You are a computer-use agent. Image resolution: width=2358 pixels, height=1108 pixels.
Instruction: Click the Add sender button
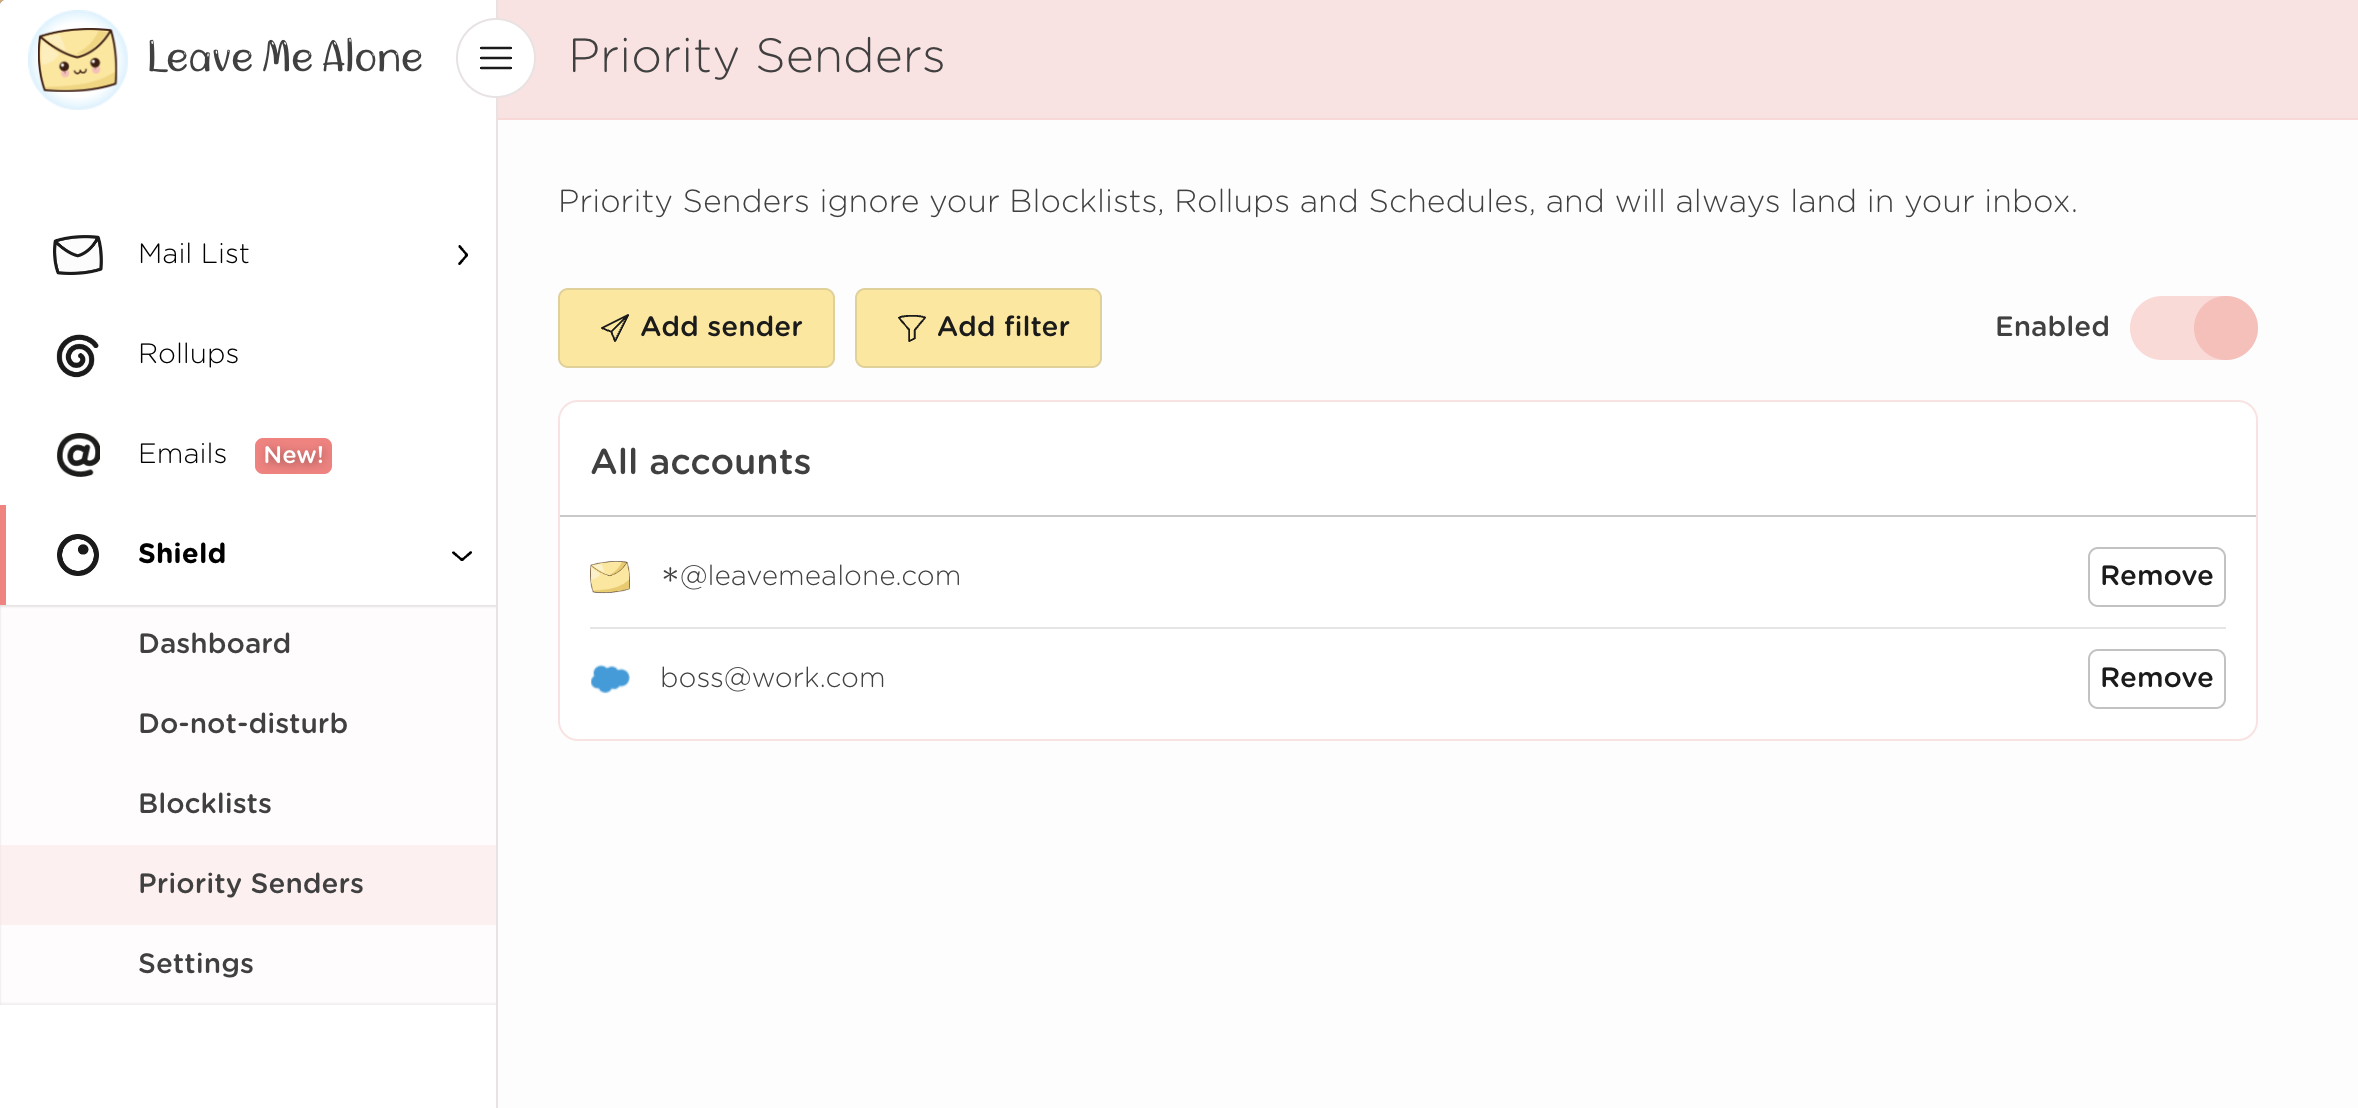[696, 328]
